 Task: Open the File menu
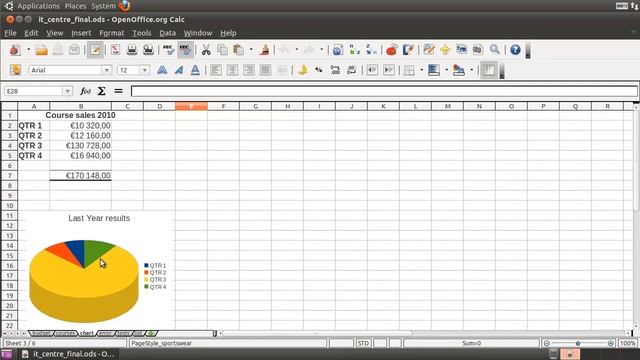tap(10, 33)
